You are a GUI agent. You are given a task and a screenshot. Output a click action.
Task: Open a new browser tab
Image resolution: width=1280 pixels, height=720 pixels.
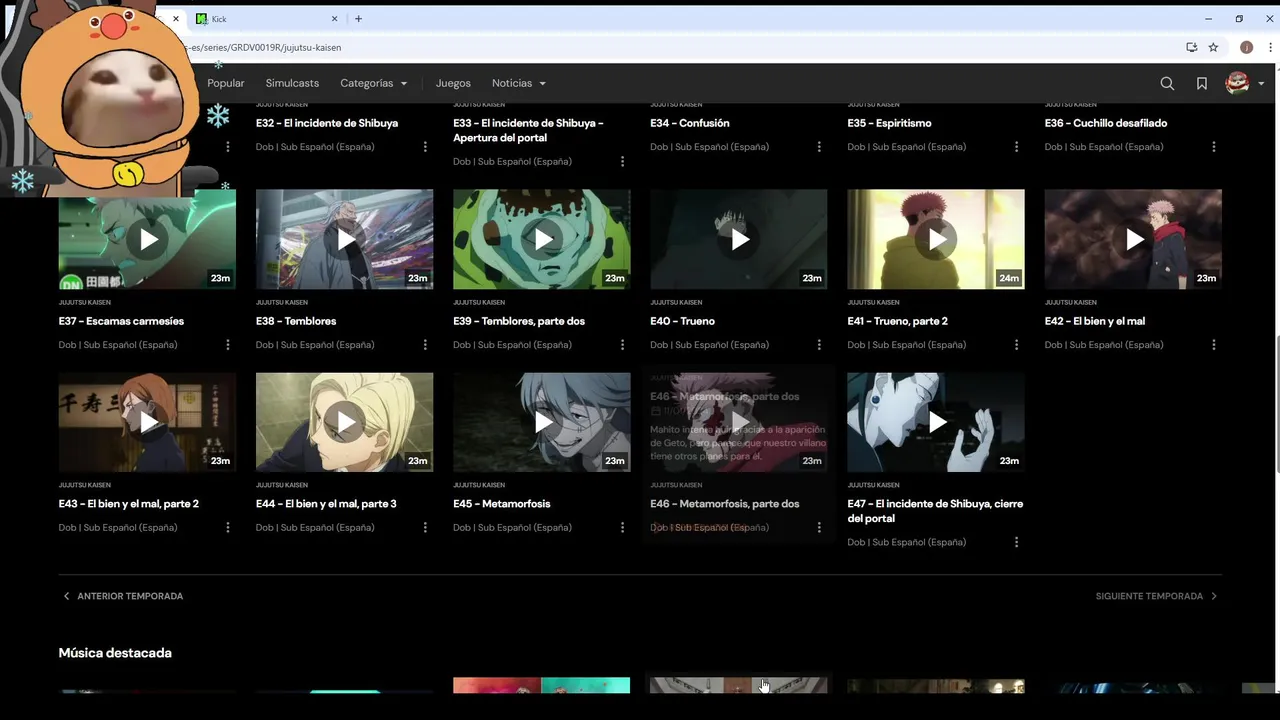pyautogui.click(x=358, y=19)
